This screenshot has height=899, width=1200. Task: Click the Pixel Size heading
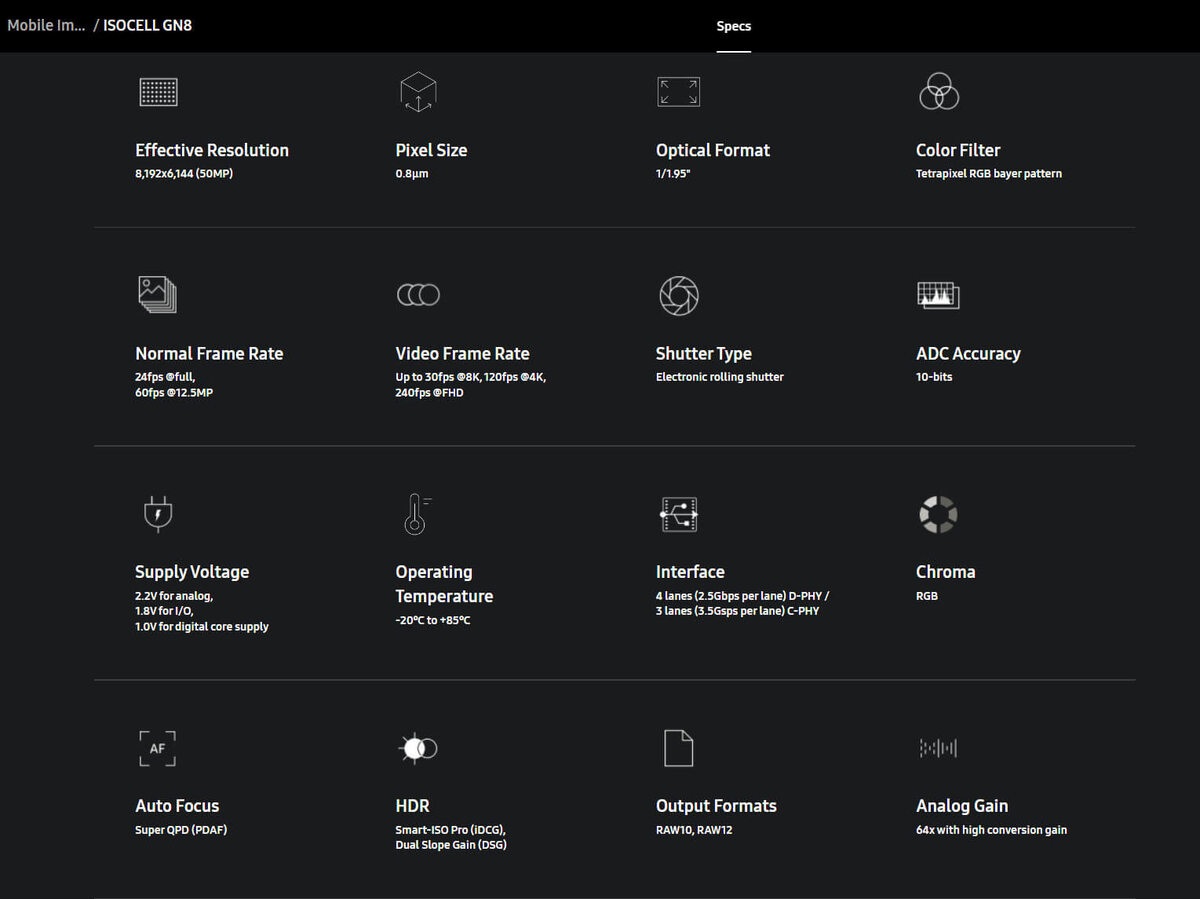pos(431,150)
